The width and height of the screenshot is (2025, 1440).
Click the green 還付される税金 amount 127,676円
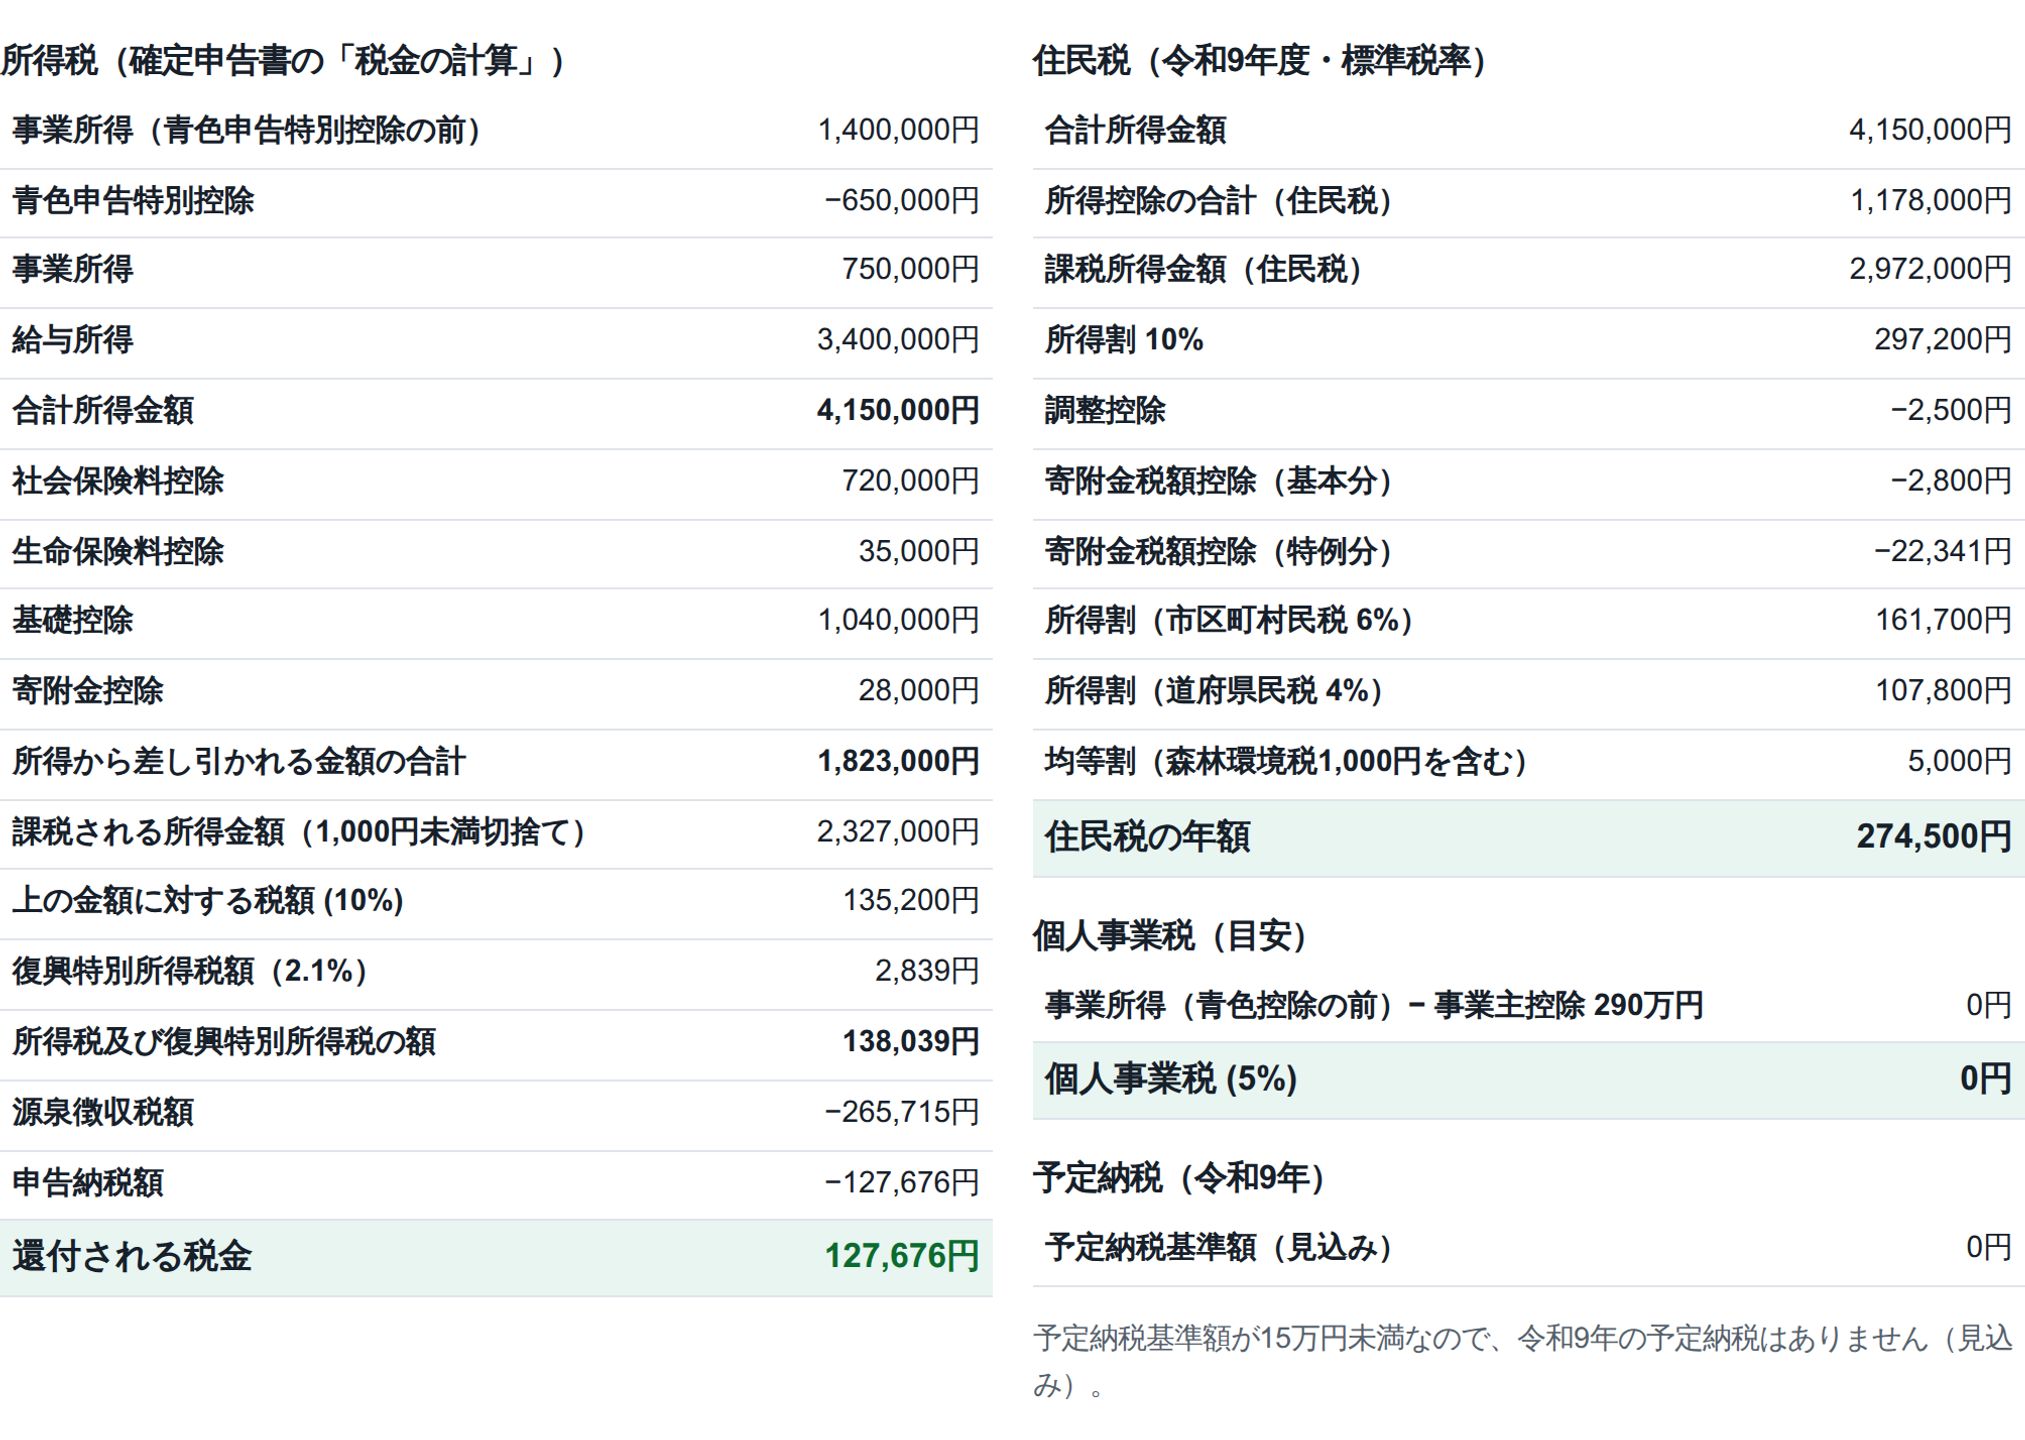(902, 1256)
